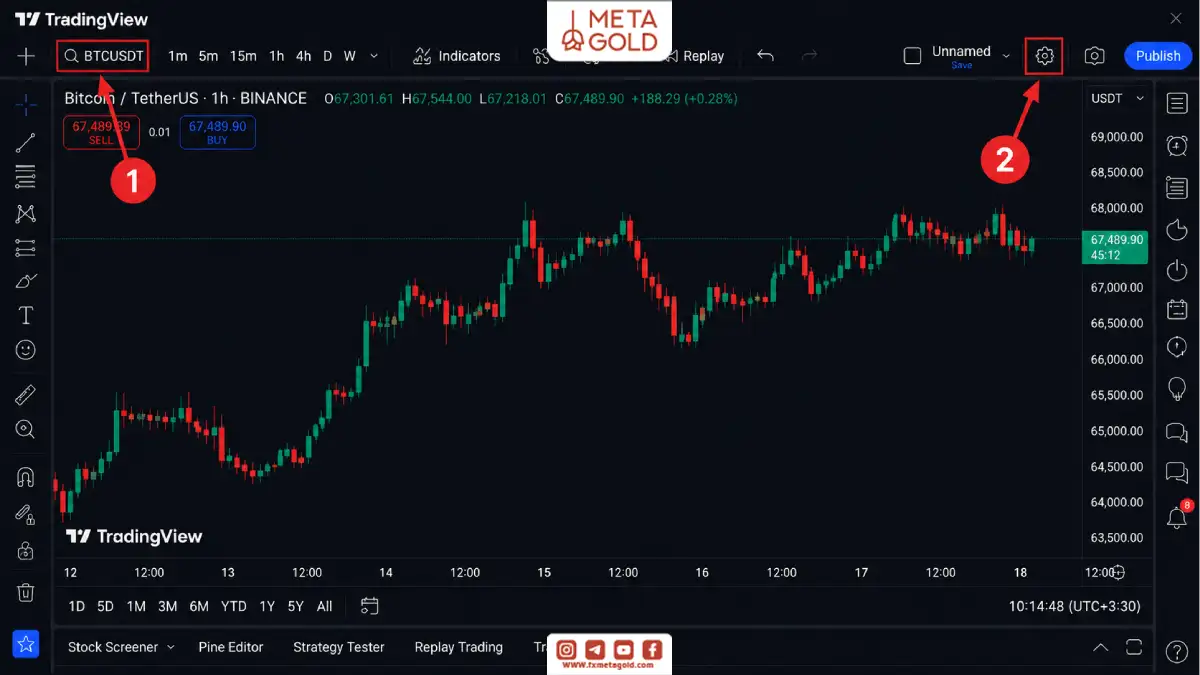
Task: Open the Stock Screener tab
Action: point(113,647)
